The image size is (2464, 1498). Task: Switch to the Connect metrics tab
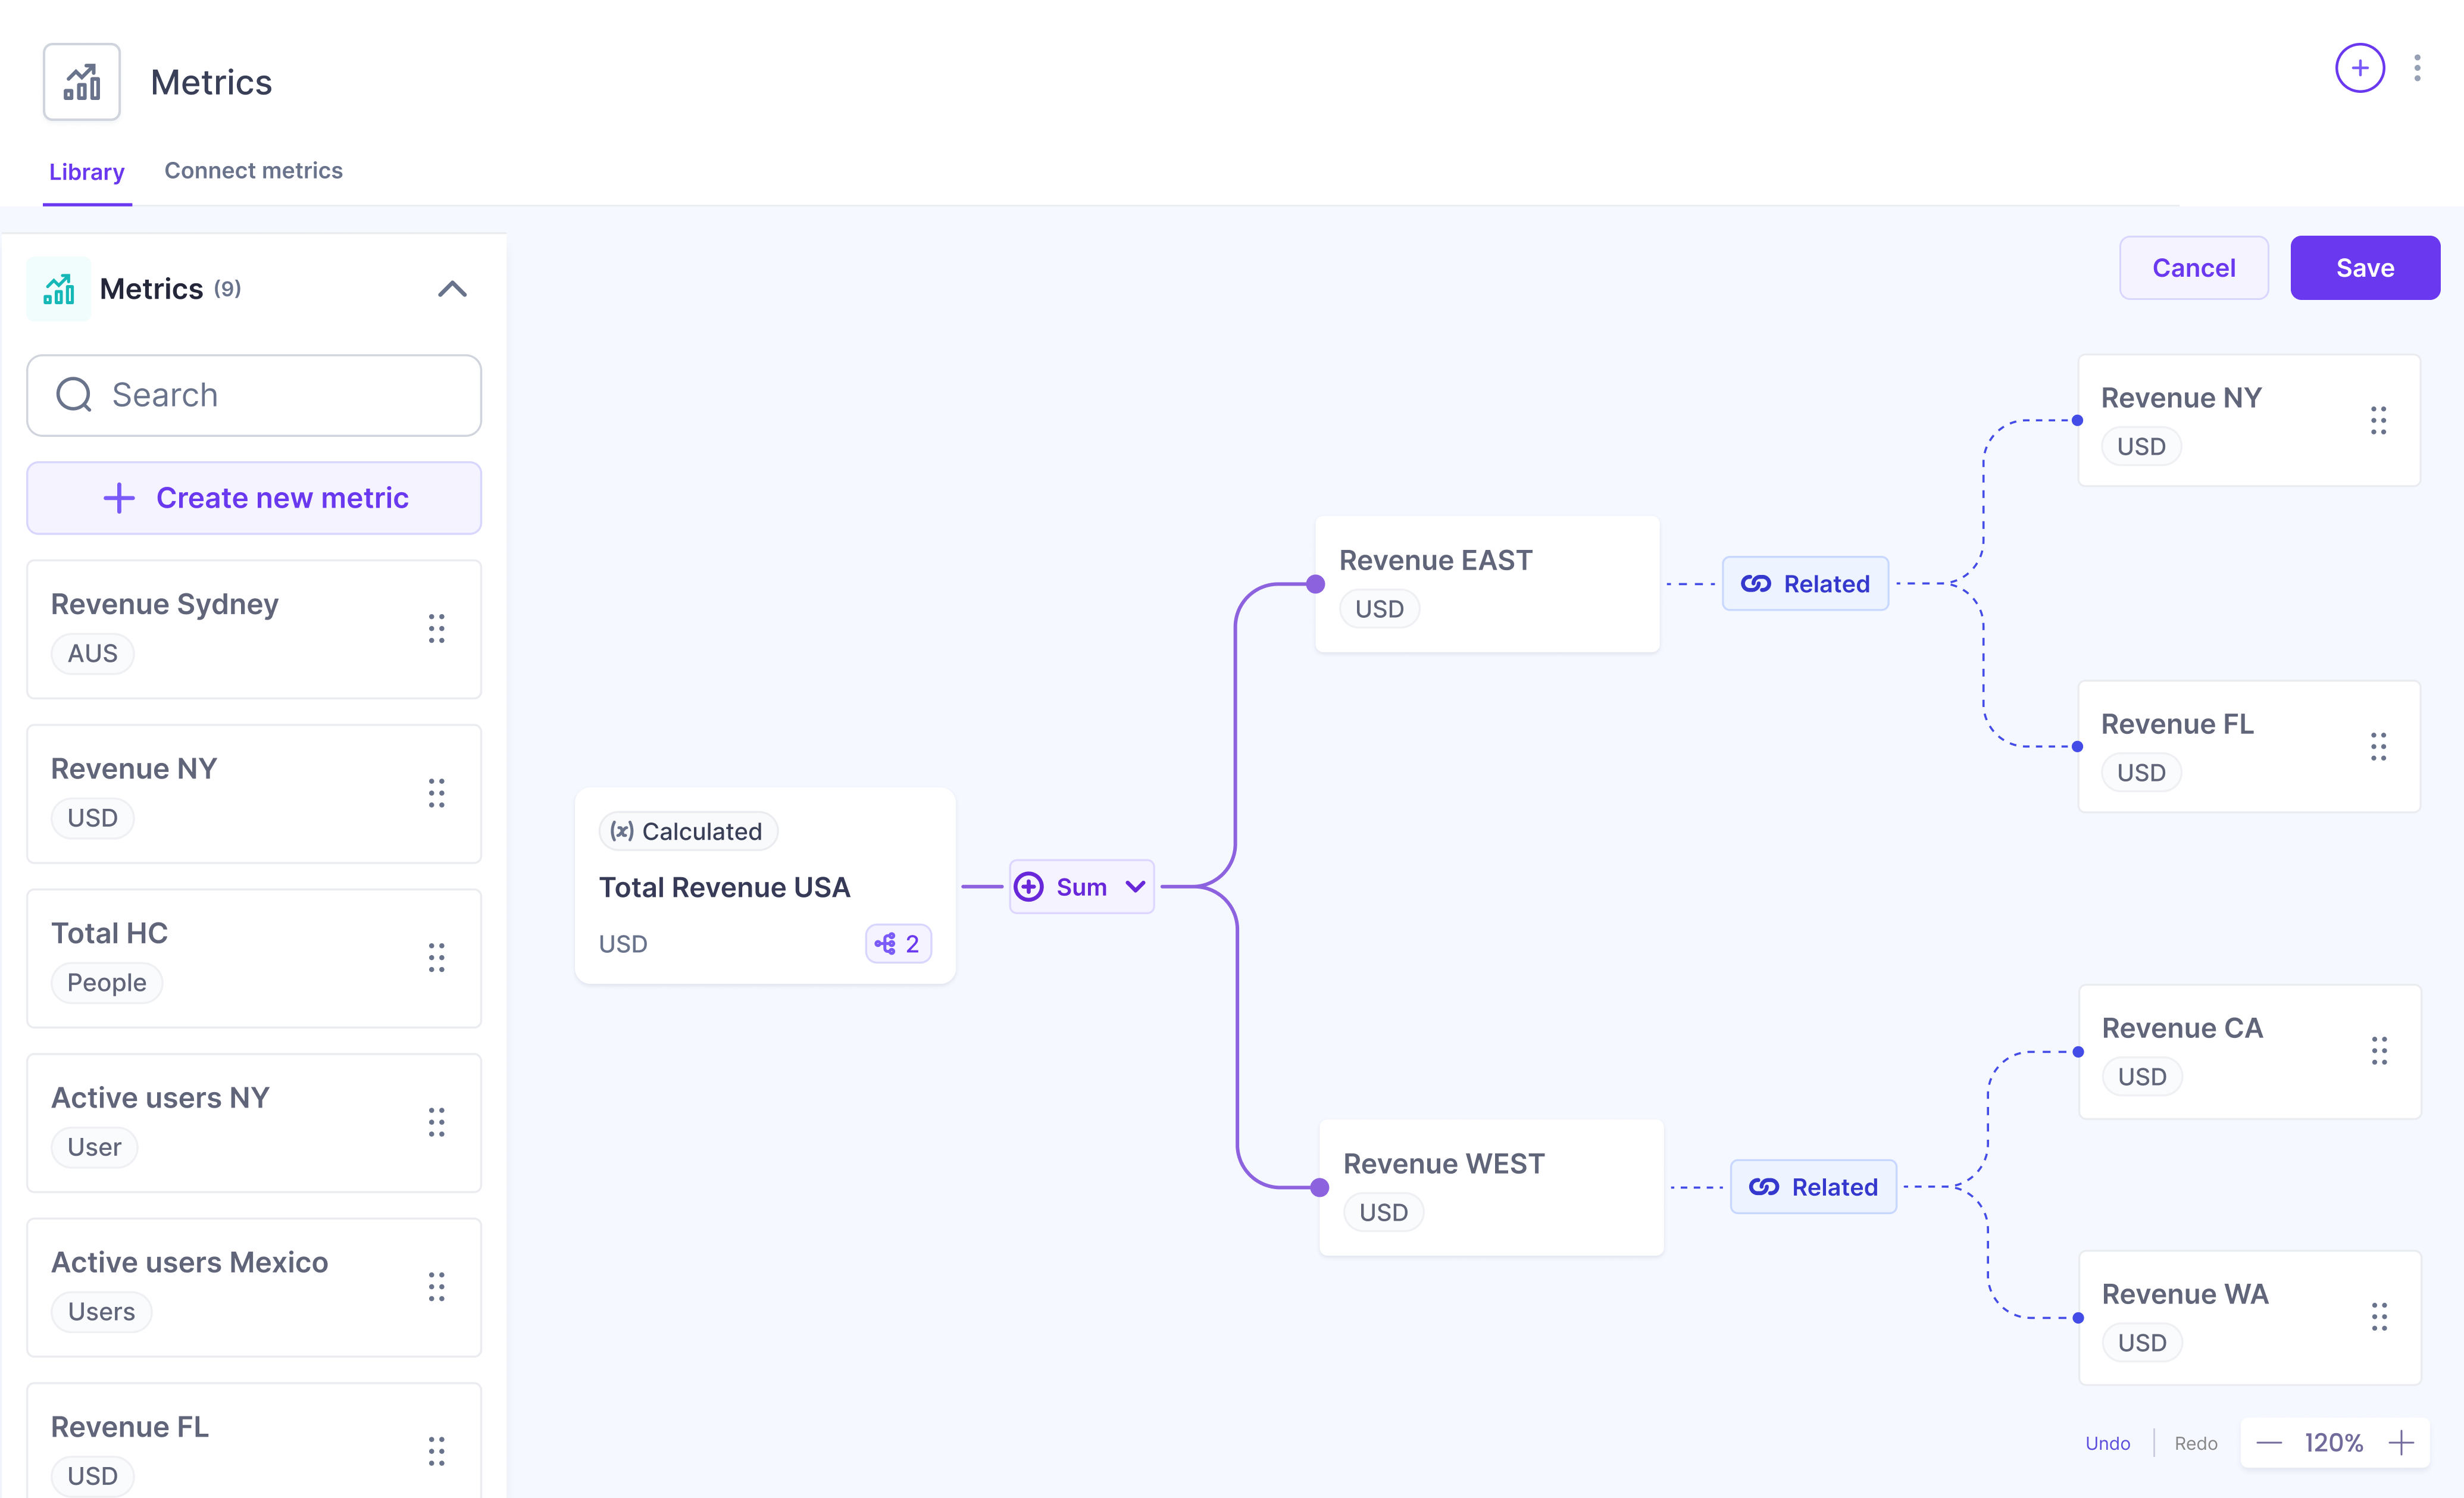click(253, 170)
